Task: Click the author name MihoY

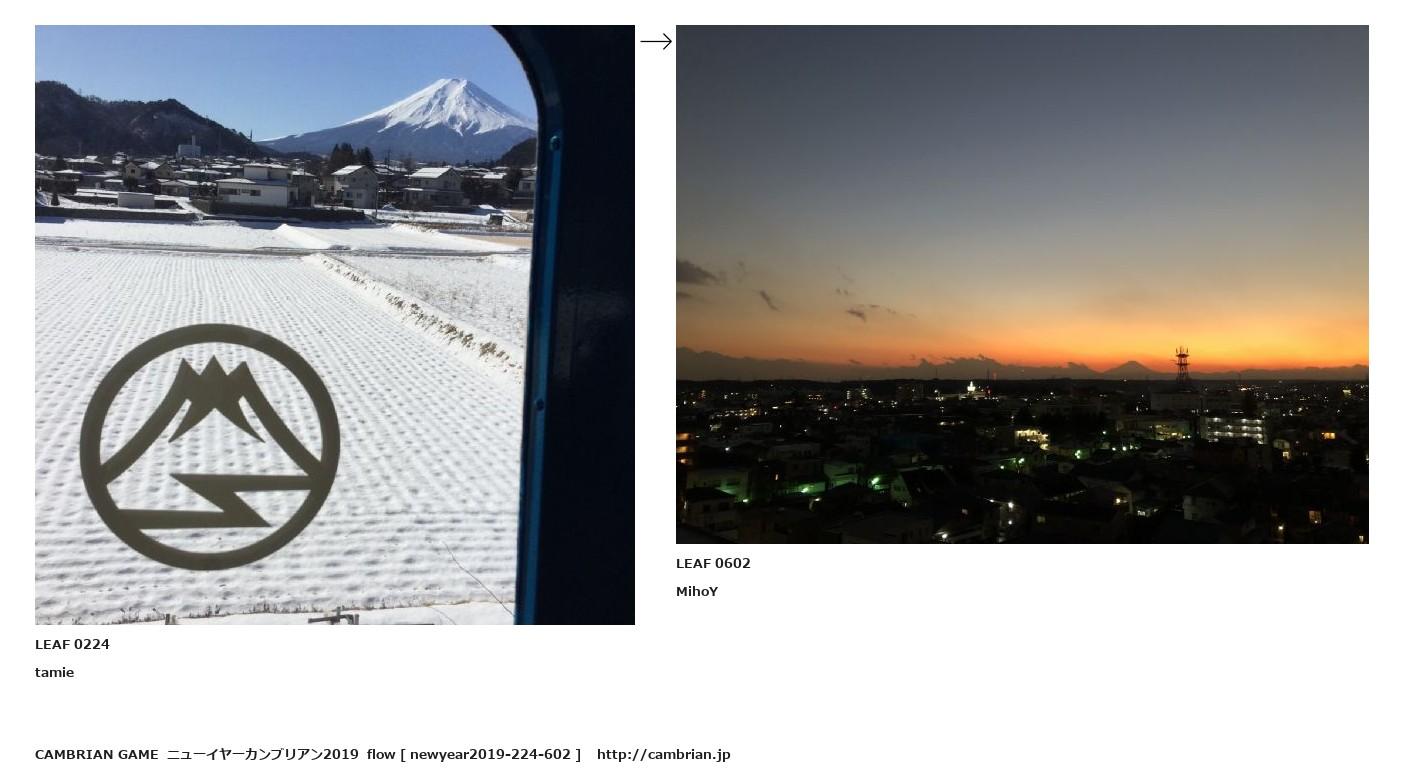Action: [x=697, y=591]
